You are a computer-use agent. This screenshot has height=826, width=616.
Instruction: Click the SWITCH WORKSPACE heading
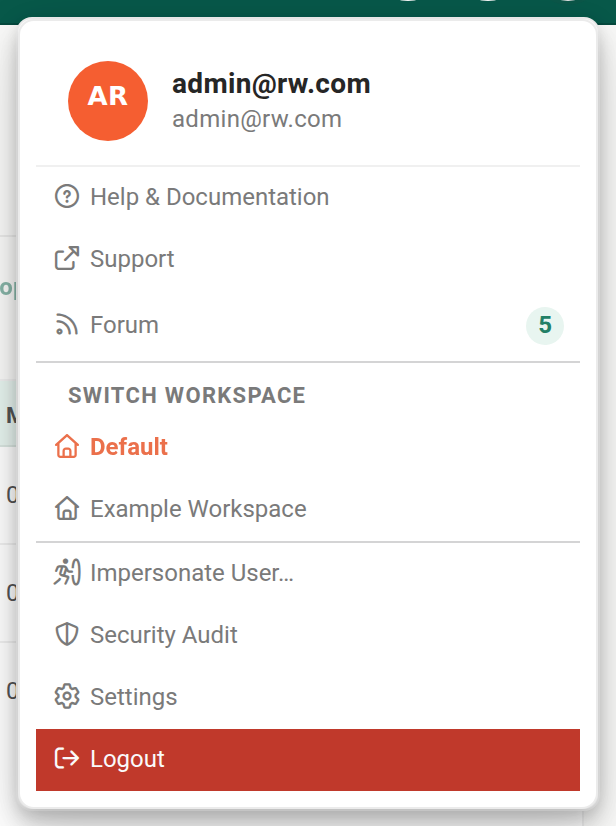point(187,396)
